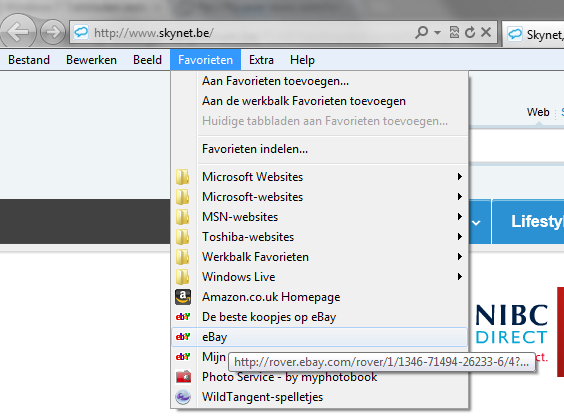Click eBay icon beside De beste koopjes
Screen dimensions: 564x419
(183, 317)
